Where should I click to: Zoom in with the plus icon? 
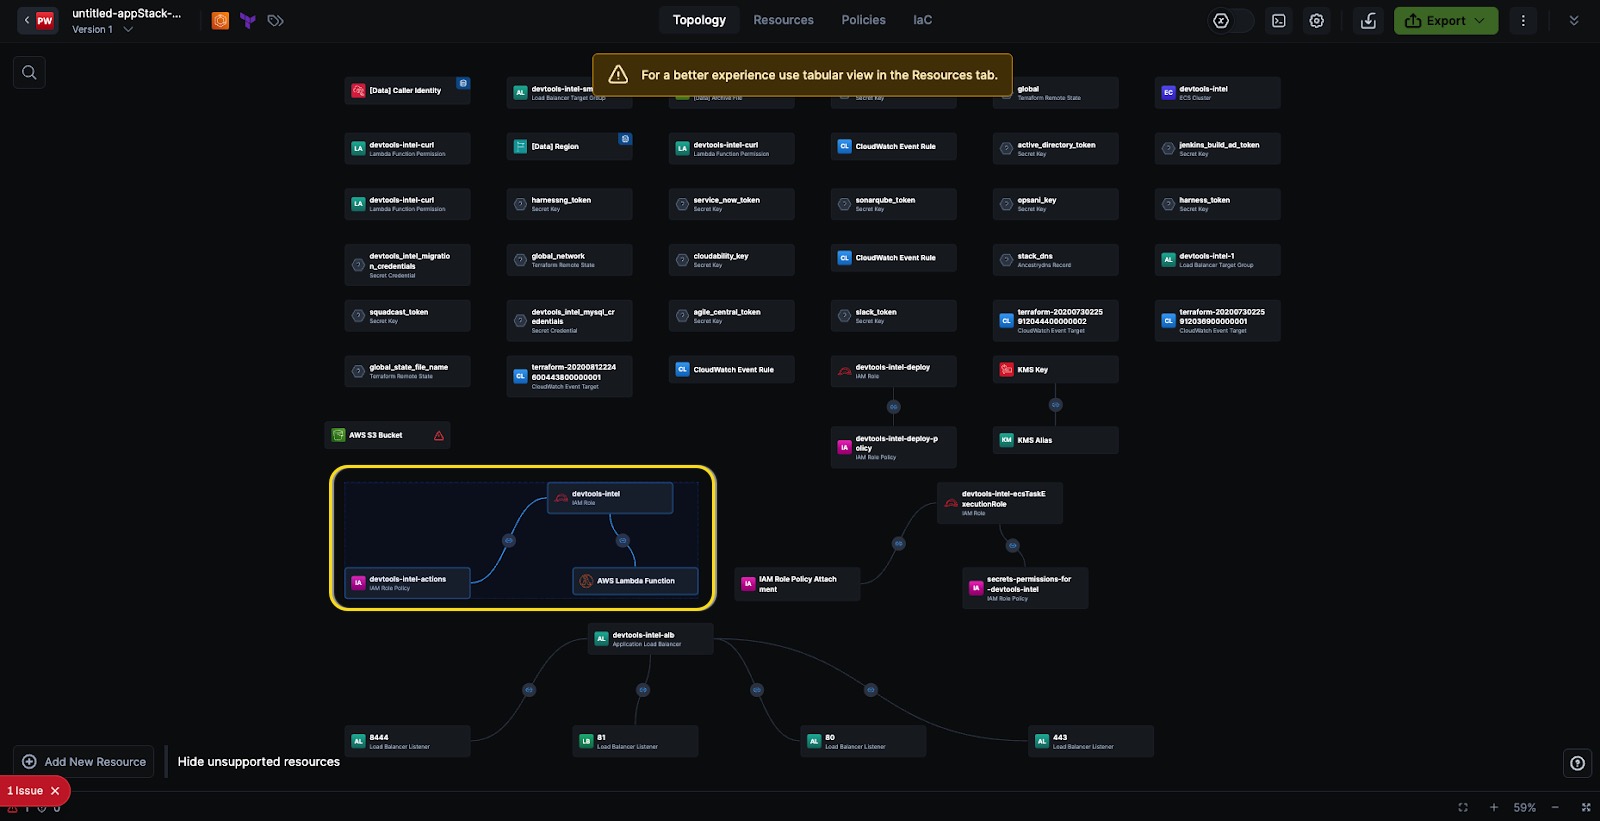pyautogui.click(x=1494, y=807)
